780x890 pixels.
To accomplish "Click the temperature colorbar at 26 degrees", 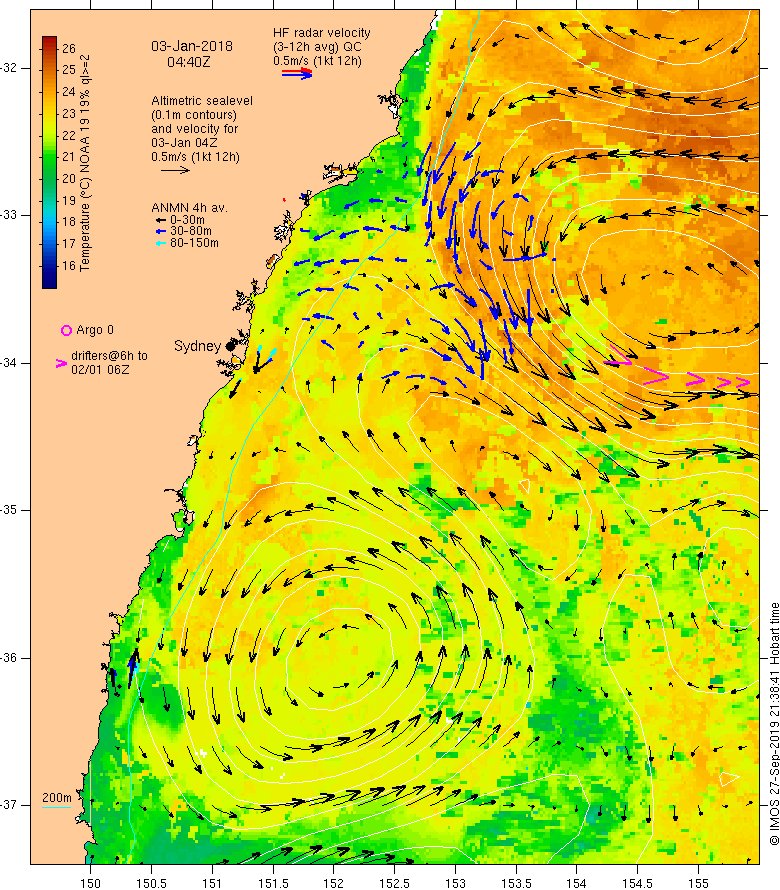I will tap(49, 48).
